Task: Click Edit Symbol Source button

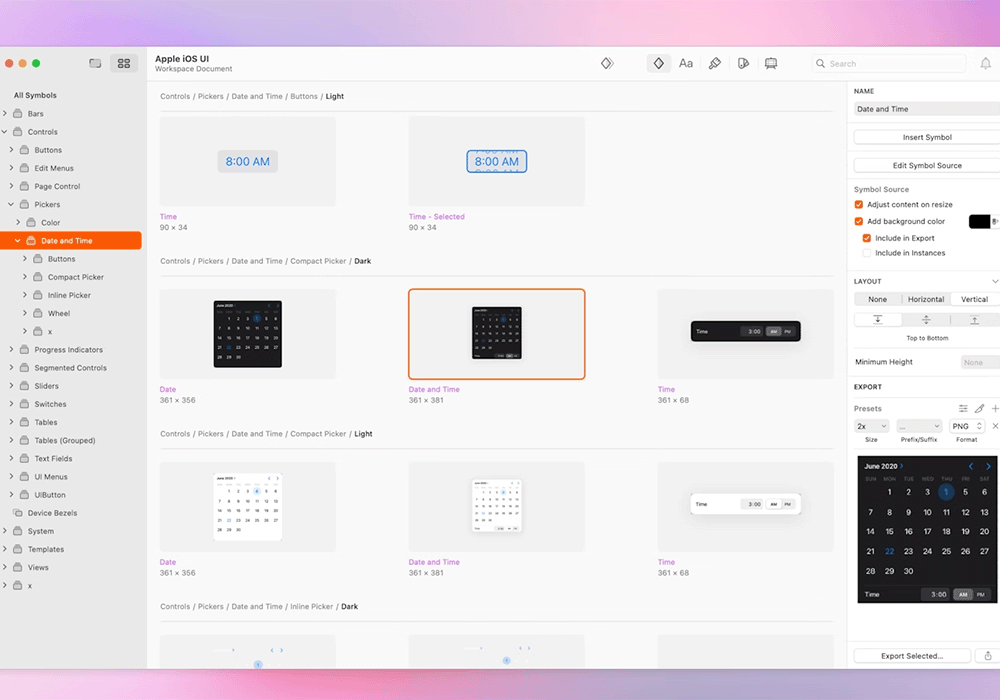Action: [x=927, y=165]
